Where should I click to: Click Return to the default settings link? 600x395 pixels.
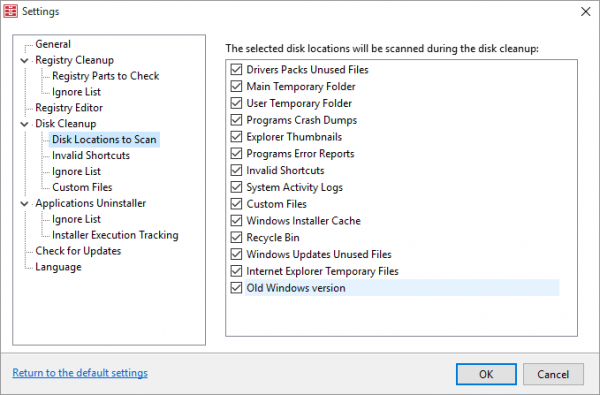click(80, 373)
